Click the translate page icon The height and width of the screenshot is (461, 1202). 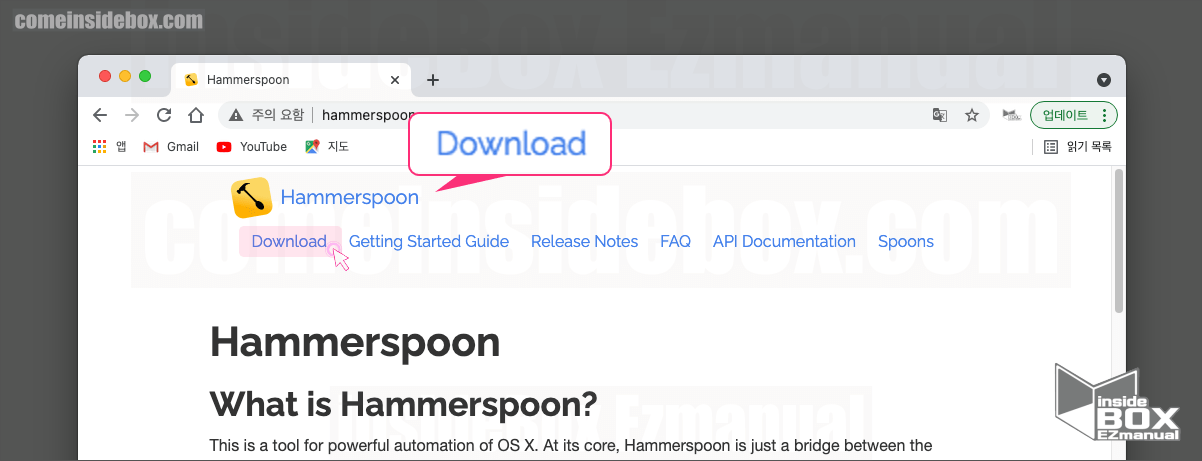point(939,115)
